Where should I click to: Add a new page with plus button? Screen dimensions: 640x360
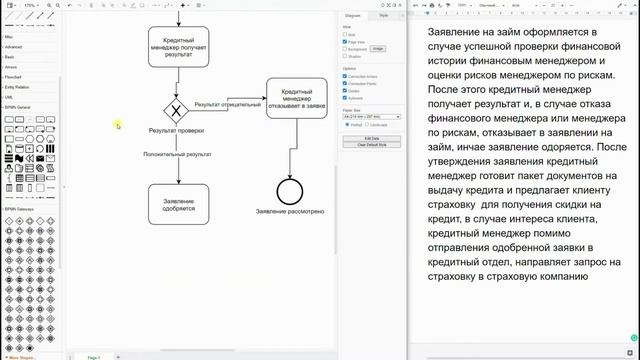click(x=118, y=357)
